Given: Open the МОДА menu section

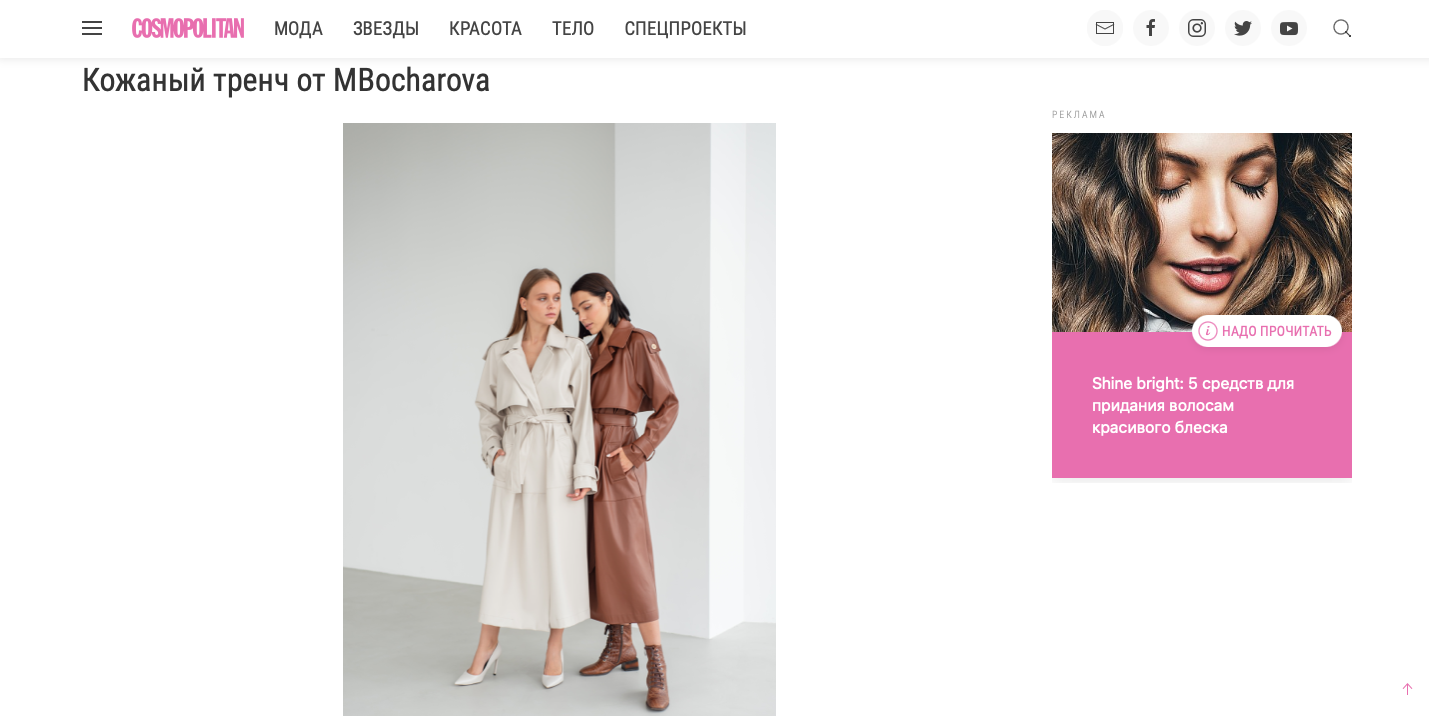Looking at the screenshot, I should click(298, 28).
